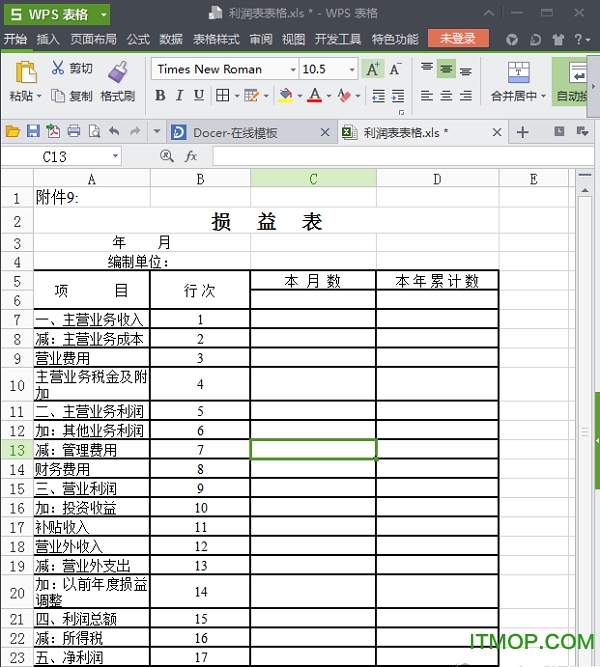Click the 开发工具 ribbon tab
This screenshot has width=600, height=667.
click(x=338, y=40)
